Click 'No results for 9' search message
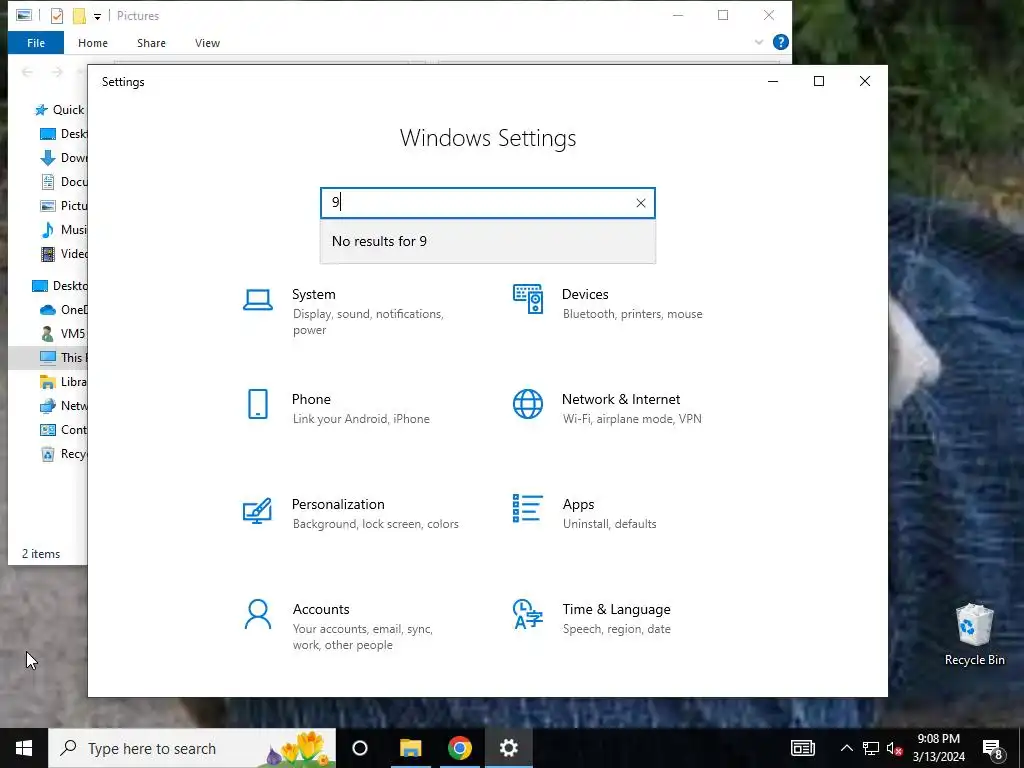 (x=379, y=242)
